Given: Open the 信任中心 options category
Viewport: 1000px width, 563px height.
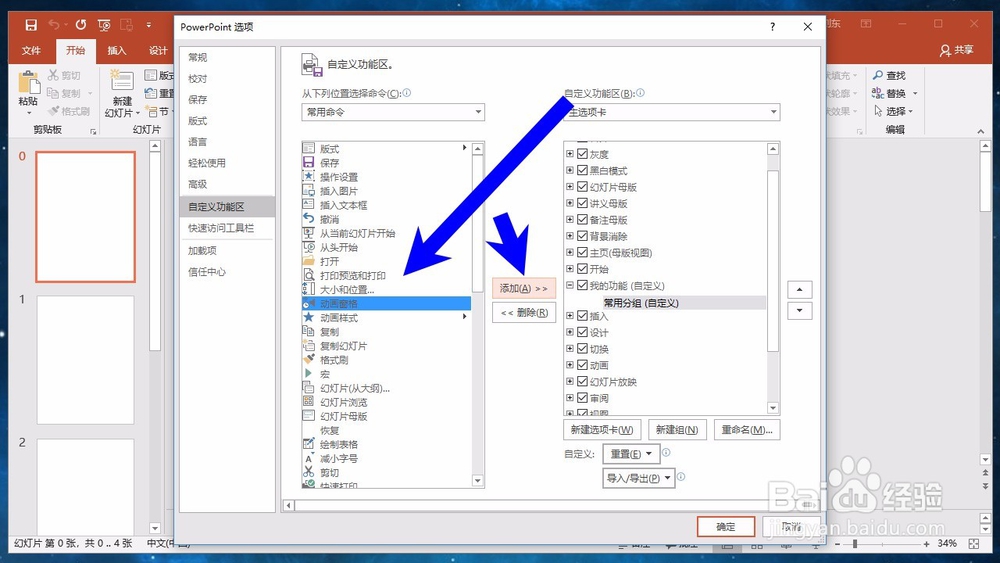Looking at the screenshot, I should (x=227, y=272).
